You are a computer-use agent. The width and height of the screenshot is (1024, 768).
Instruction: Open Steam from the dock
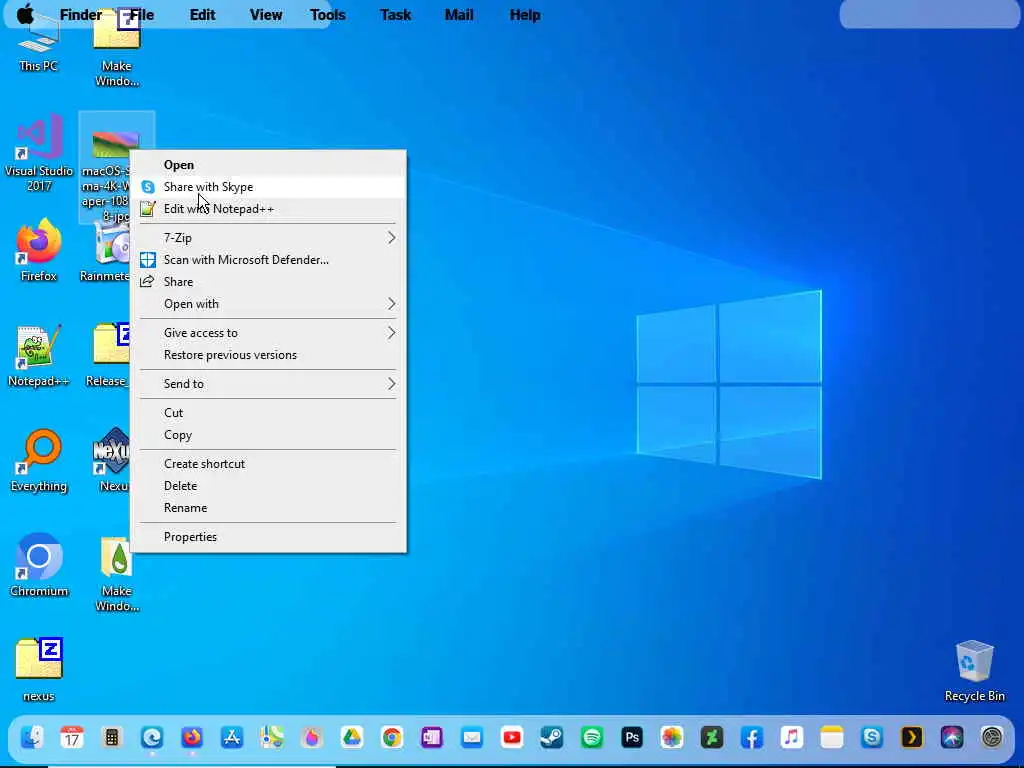(x=552, y=737)
